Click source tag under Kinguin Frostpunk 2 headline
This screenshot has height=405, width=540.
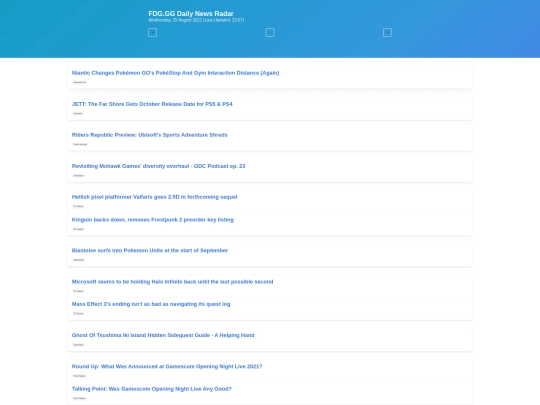click(78, 229)
